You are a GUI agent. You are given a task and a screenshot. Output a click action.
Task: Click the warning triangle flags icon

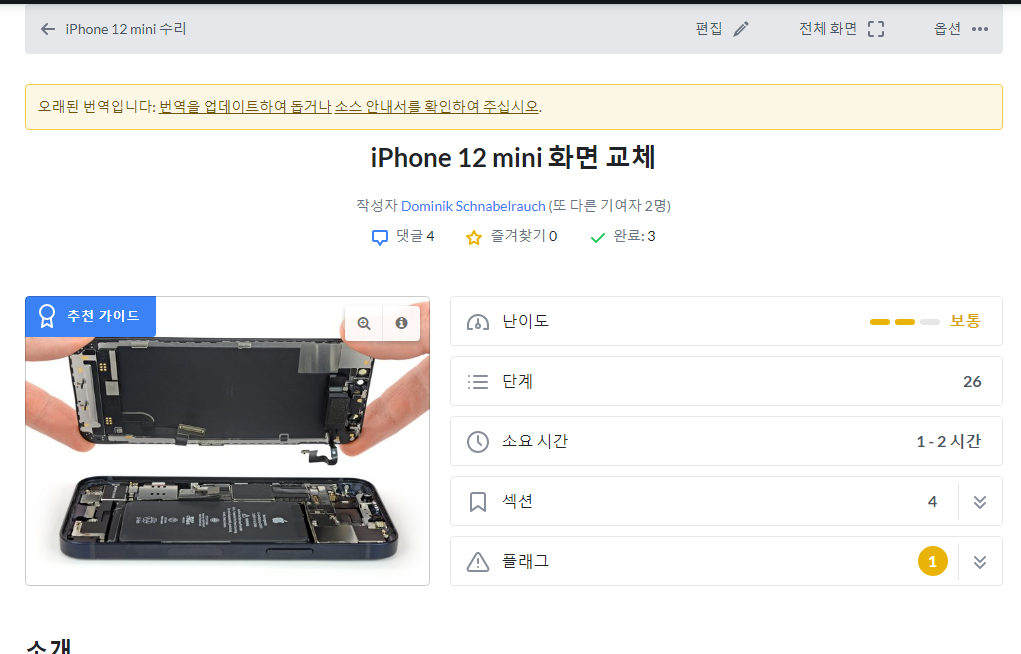[478, 562]
